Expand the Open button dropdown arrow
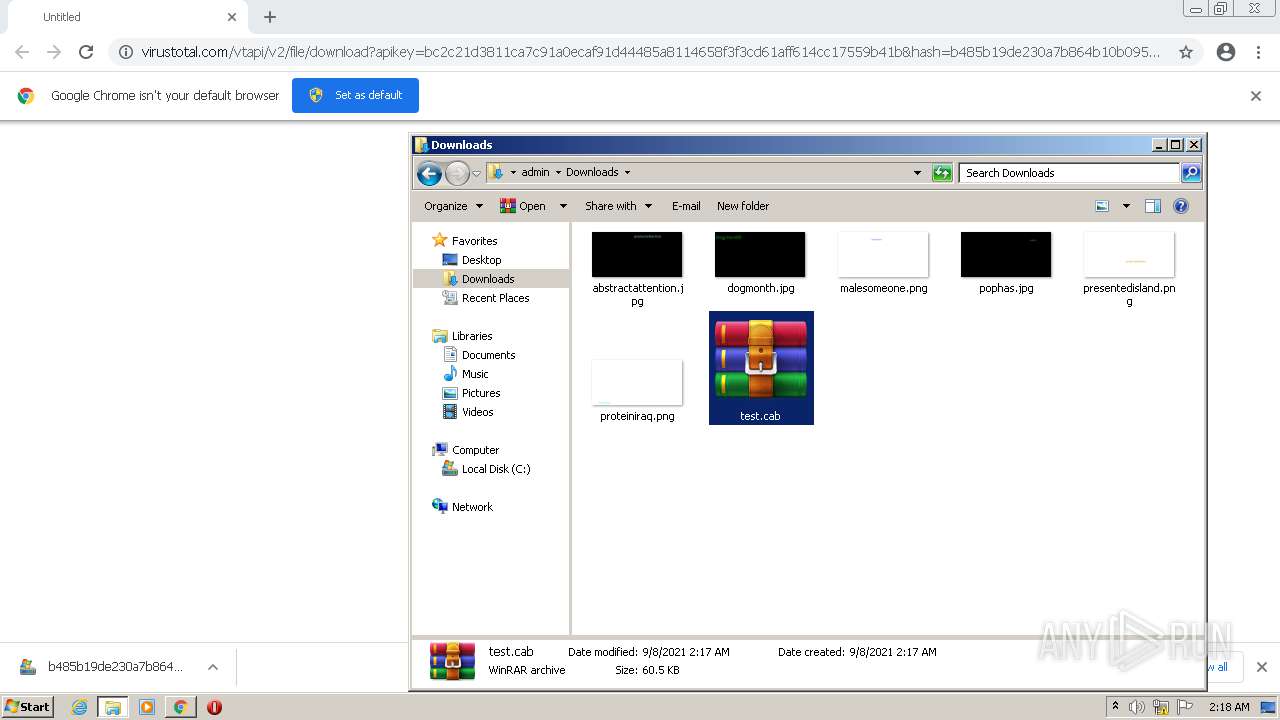Viewport: 1280px width, 720px height. click(x=563, y=206)
